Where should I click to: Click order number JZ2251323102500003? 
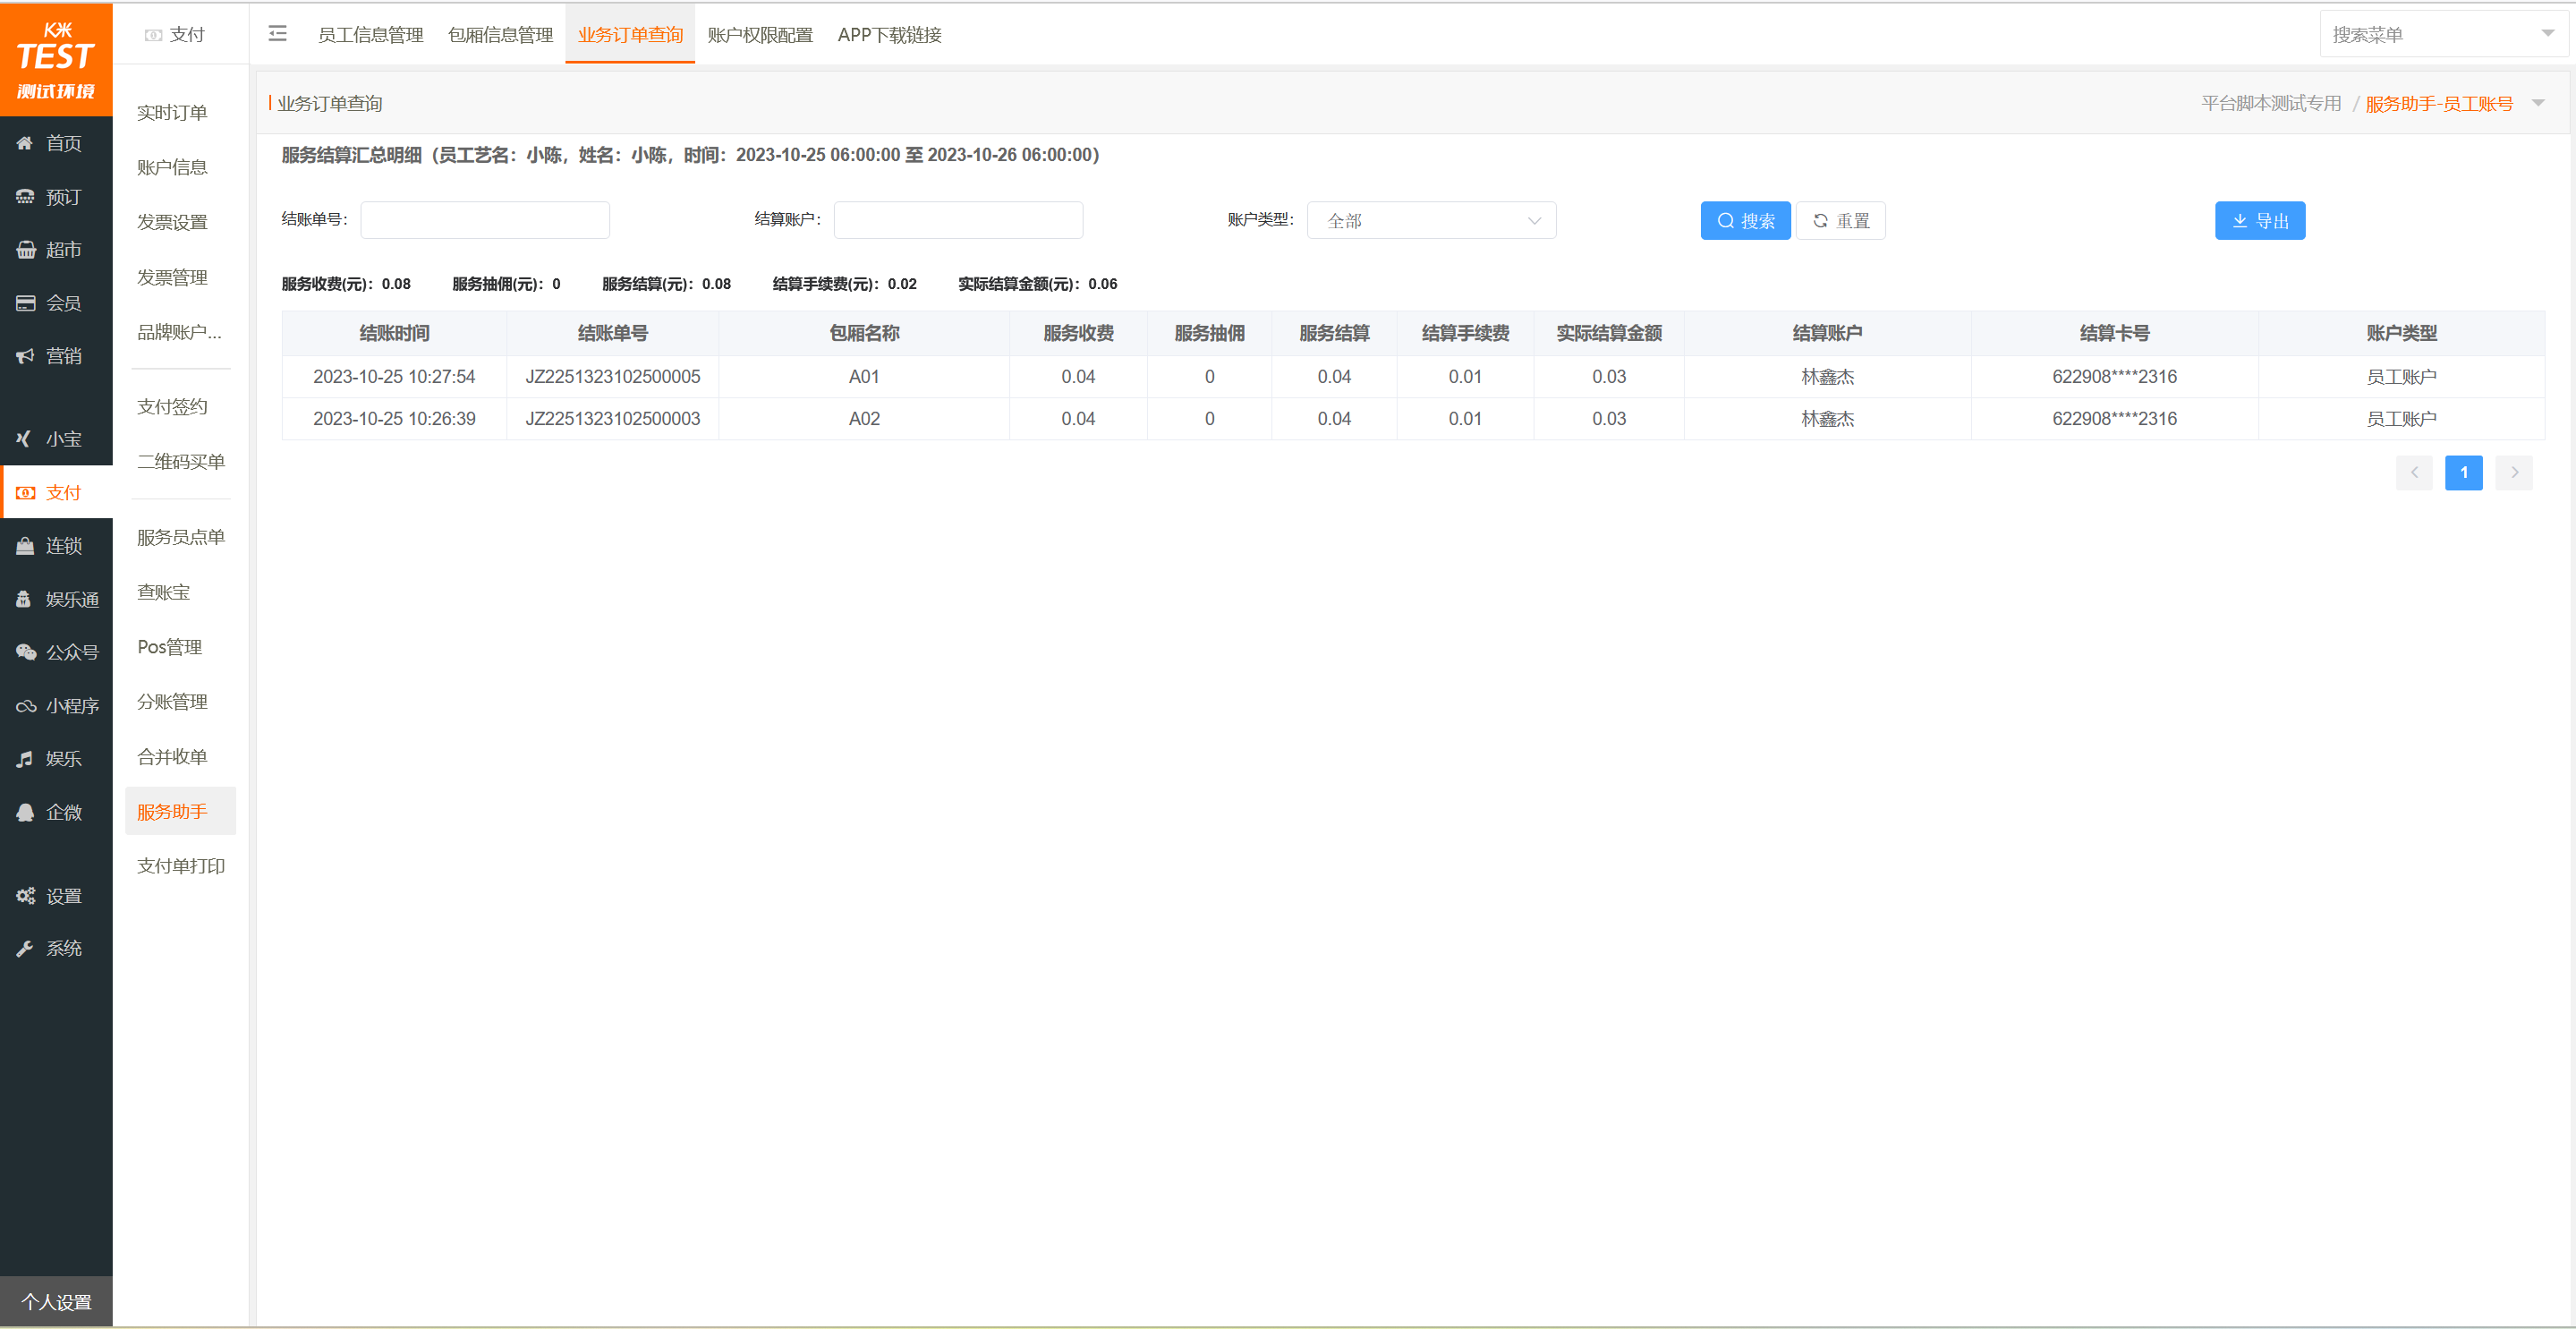click(613, 419)
